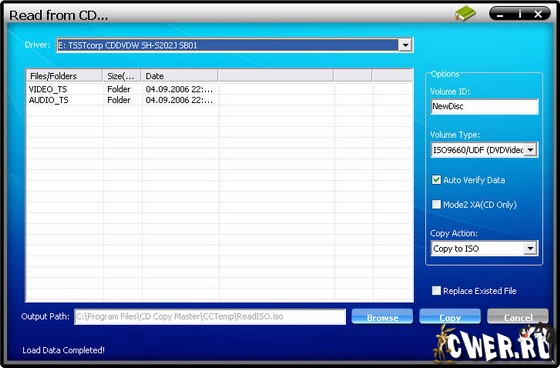Start copying with the Copy button
This screenshot has width=560, height=368.
coord(450,317)
